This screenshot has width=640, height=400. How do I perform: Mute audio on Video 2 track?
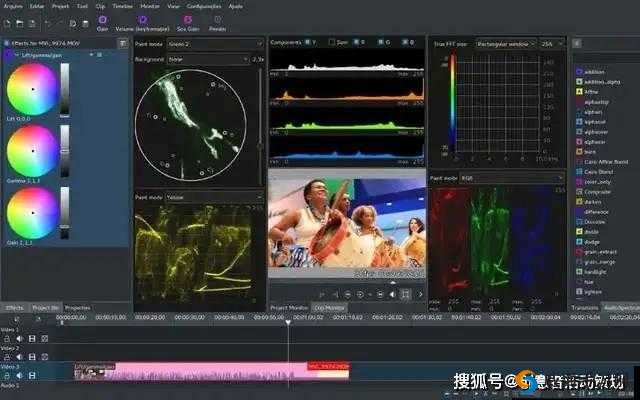19,357
